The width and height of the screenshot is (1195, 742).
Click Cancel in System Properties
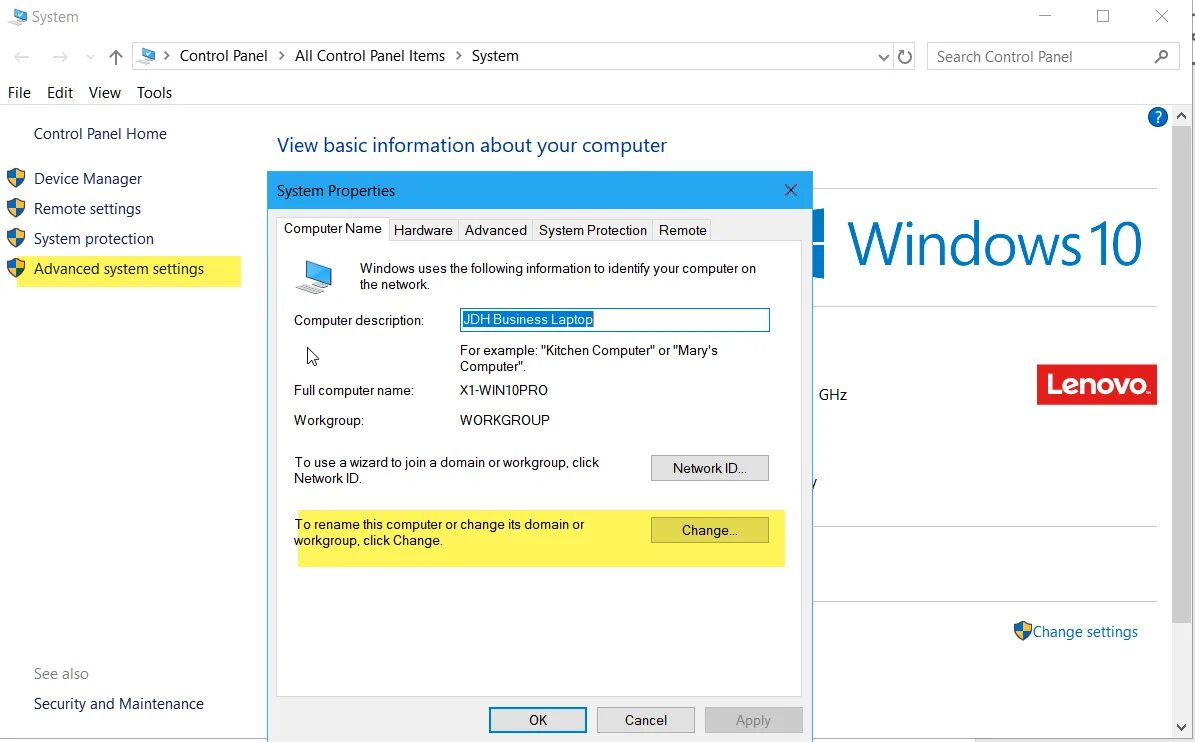coord(646,720)
